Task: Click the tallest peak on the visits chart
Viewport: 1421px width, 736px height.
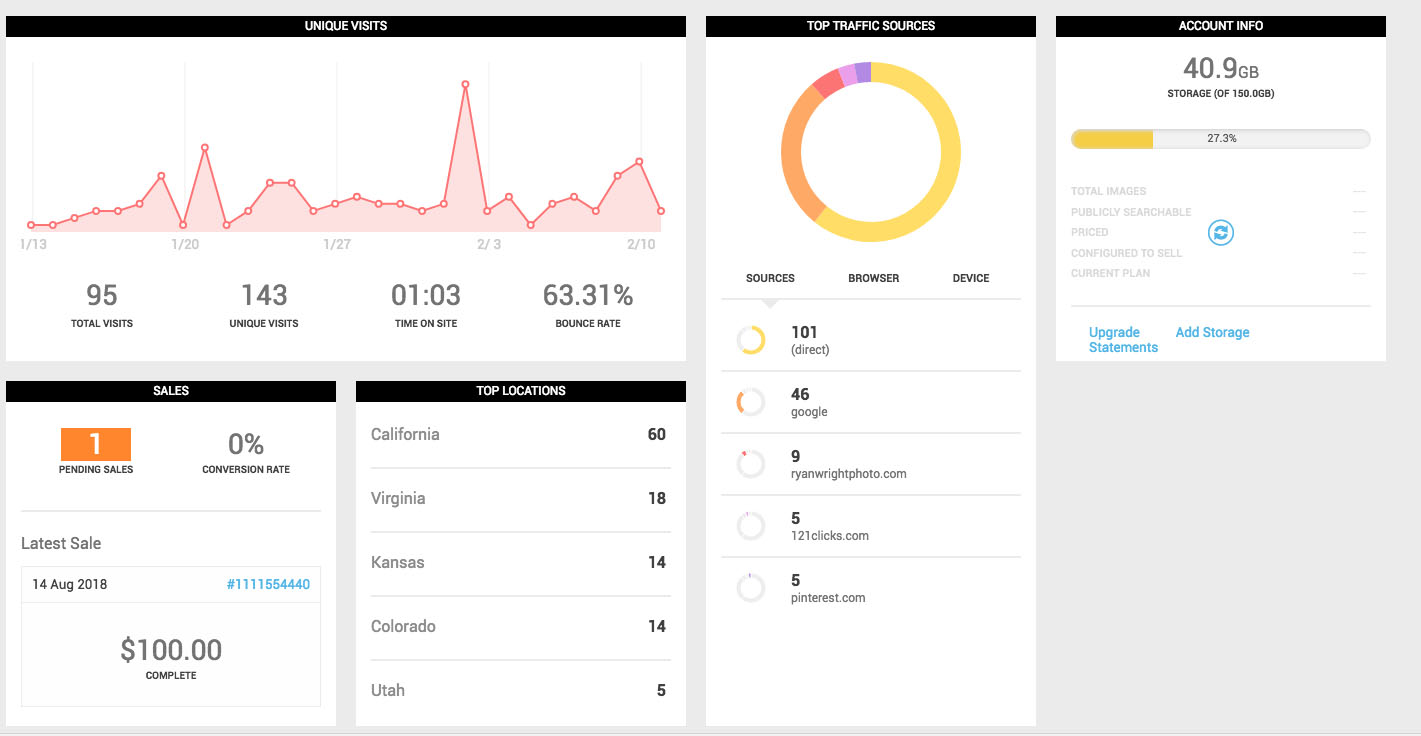Action: 464,84
